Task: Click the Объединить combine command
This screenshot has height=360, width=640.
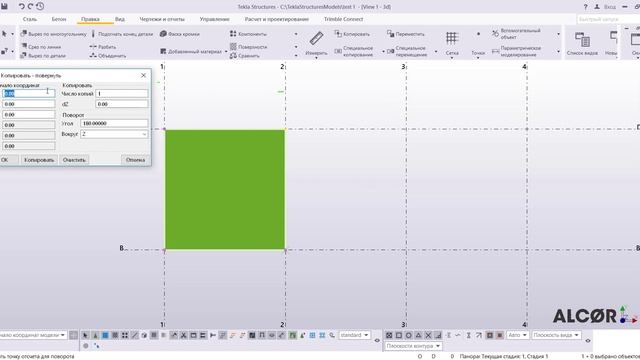Action: click(x=108, y=56)
